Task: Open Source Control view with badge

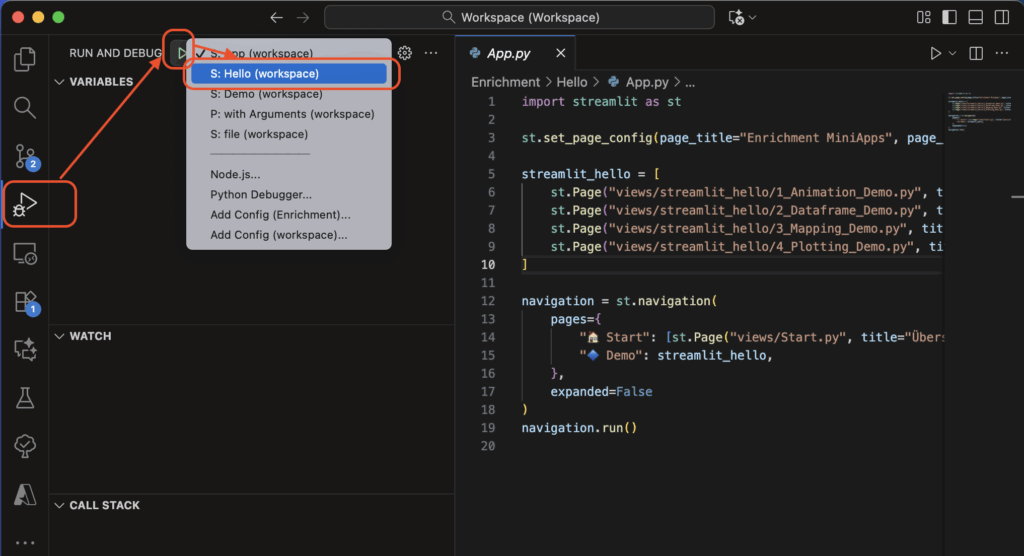Action: 24,156
